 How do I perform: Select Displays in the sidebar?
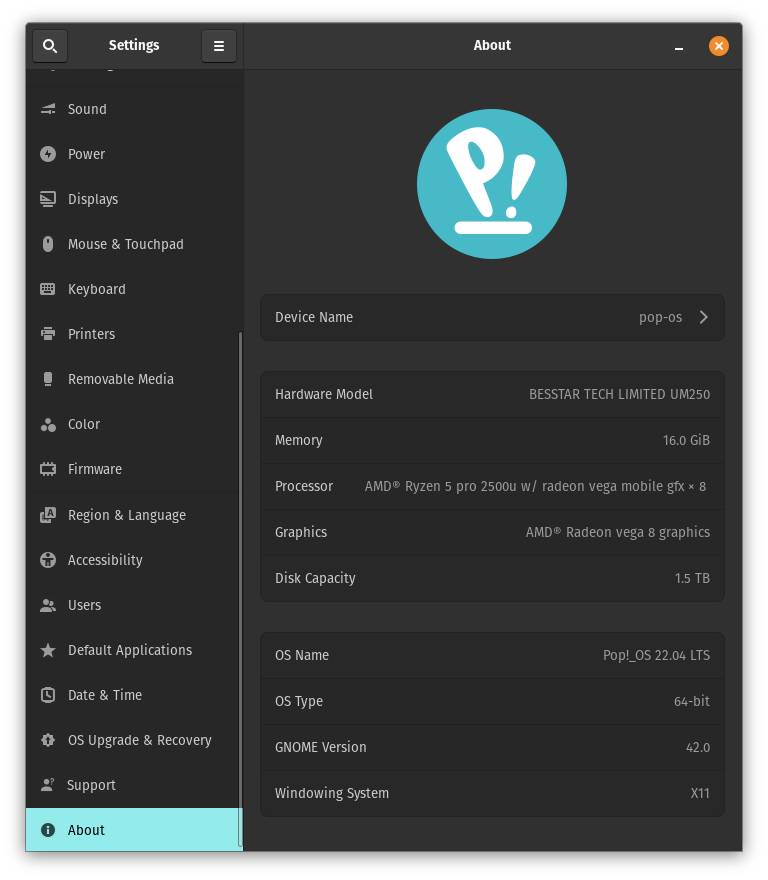pyautogui.click(x=132, y=199)
